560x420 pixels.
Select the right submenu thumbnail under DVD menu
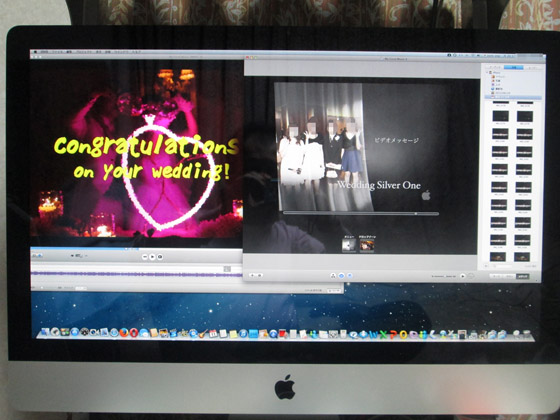[367, 245]
